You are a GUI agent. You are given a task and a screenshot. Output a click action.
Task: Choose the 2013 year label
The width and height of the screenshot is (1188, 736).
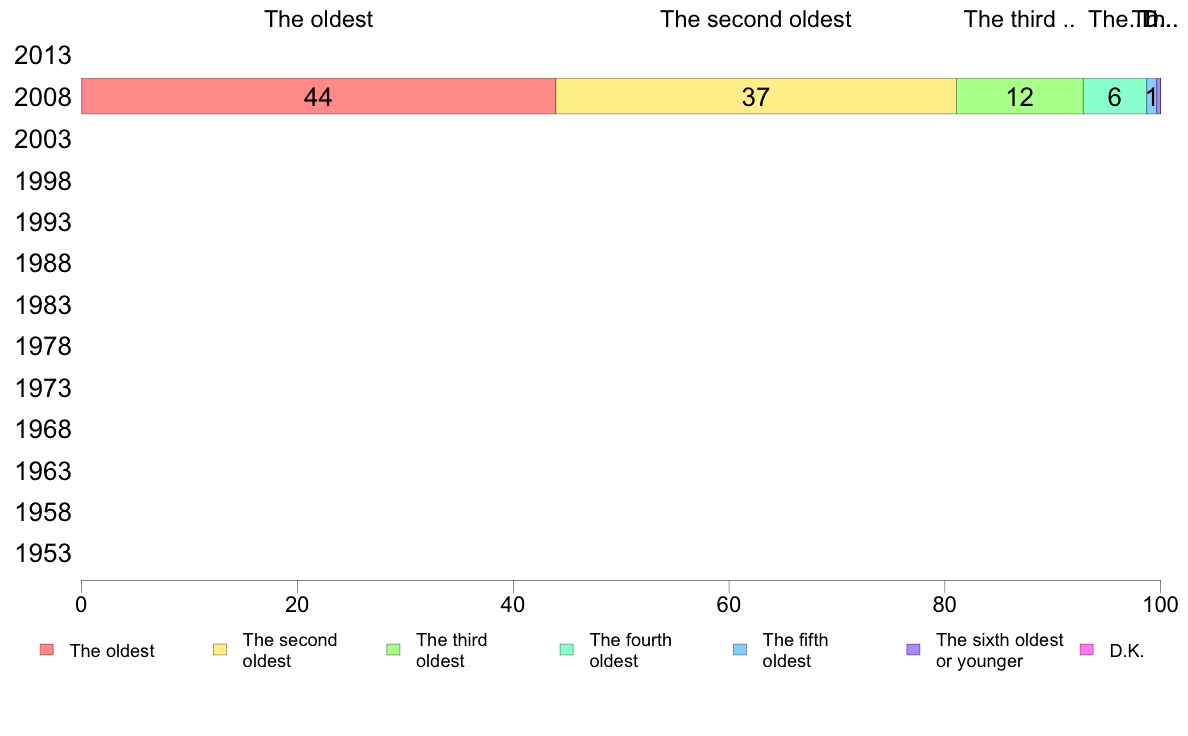pos(43,56)
